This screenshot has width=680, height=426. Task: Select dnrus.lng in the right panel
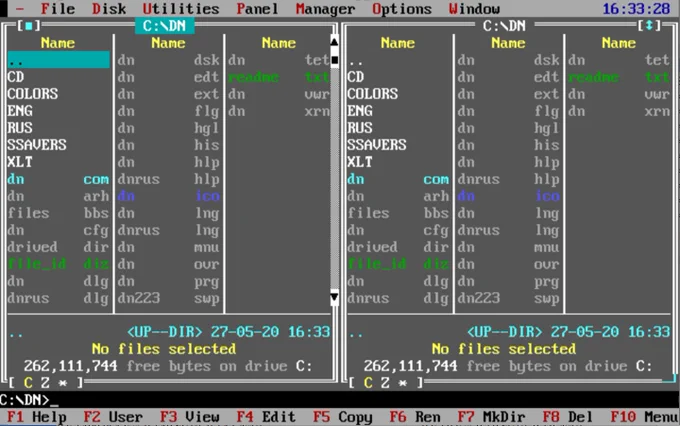tap(509, 230)
